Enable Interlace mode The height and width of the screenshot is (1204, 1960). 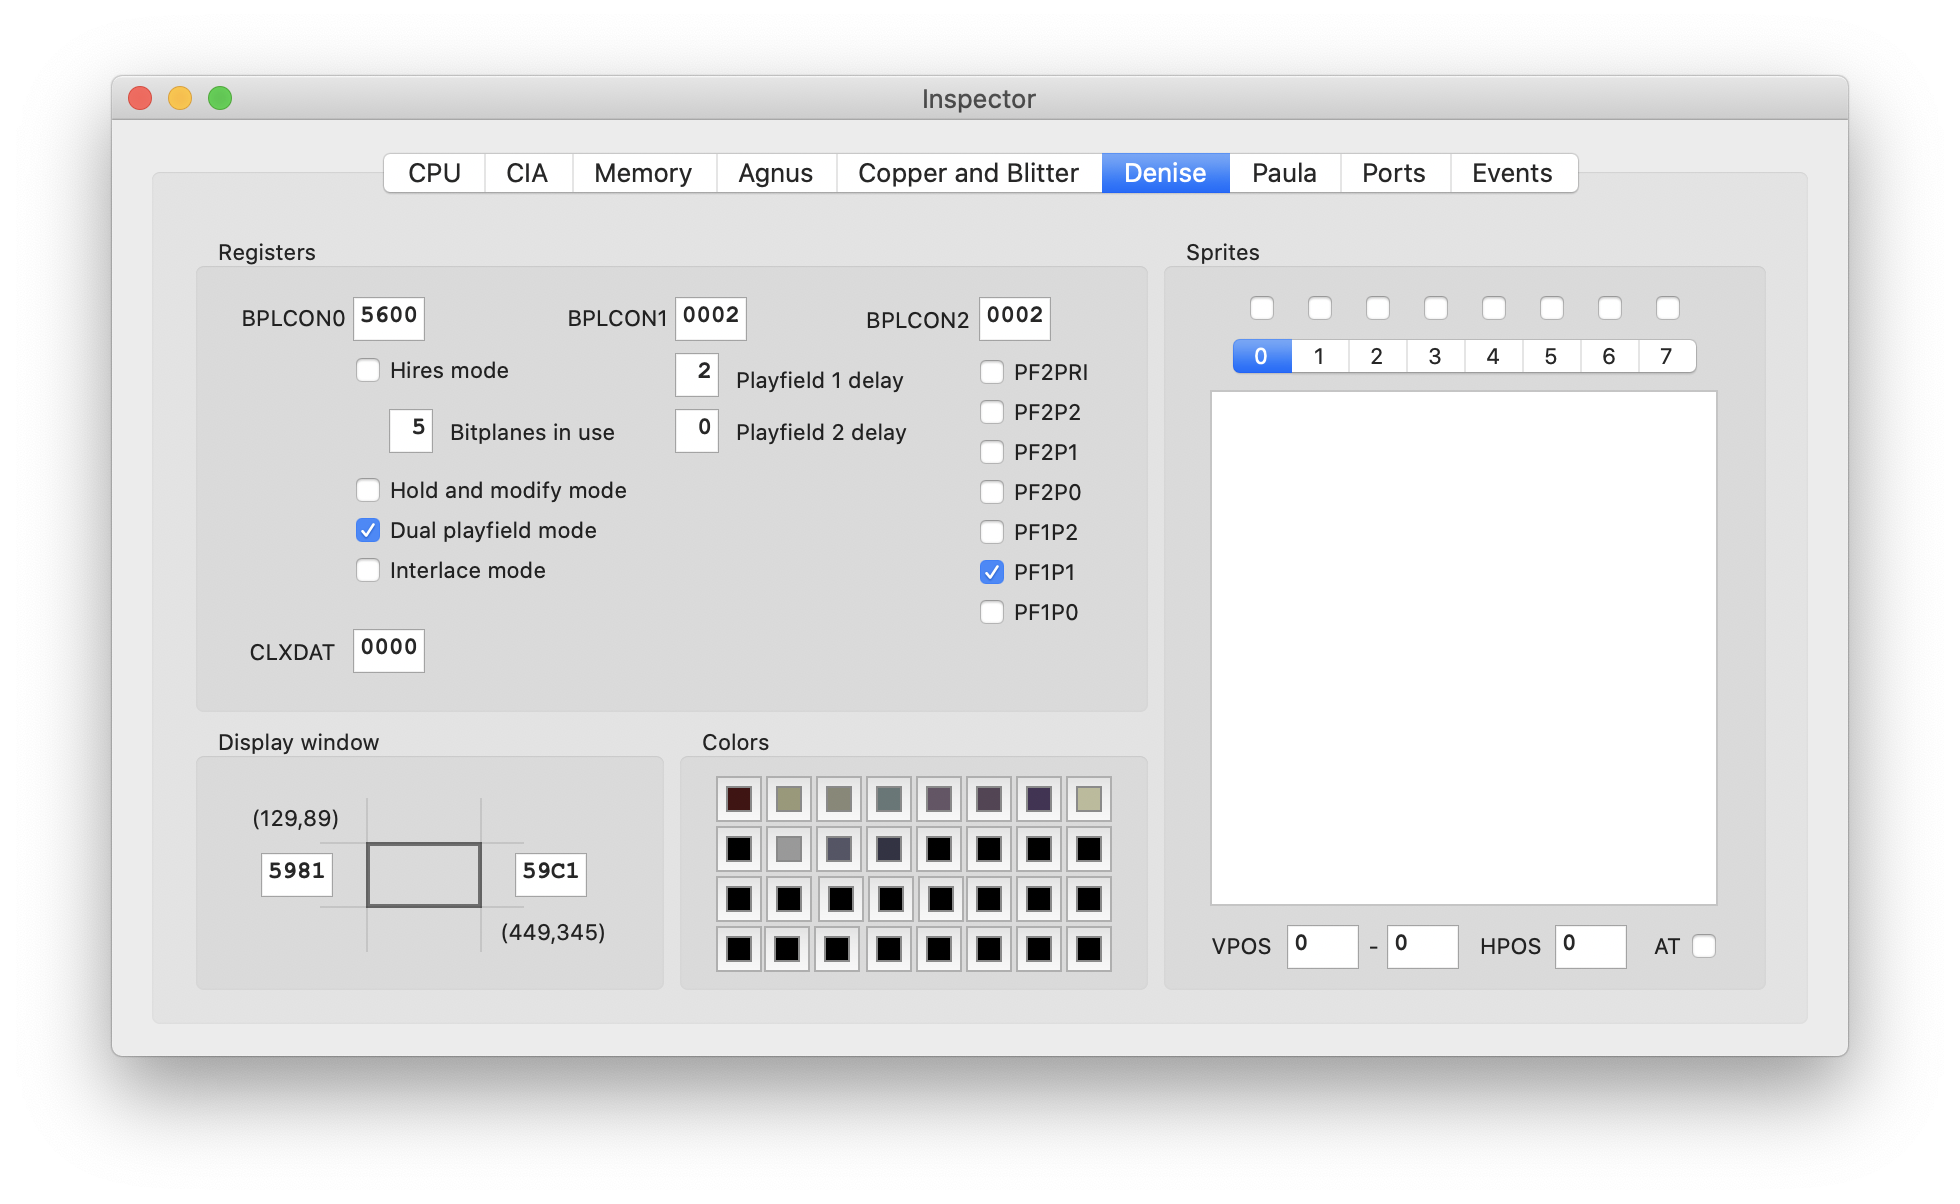368,570
